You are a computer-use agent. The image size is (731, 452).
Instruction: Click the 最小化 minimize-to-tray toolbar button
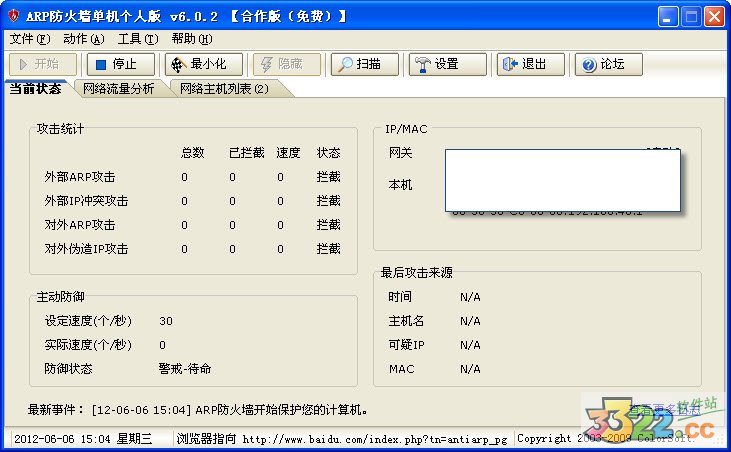204,64
